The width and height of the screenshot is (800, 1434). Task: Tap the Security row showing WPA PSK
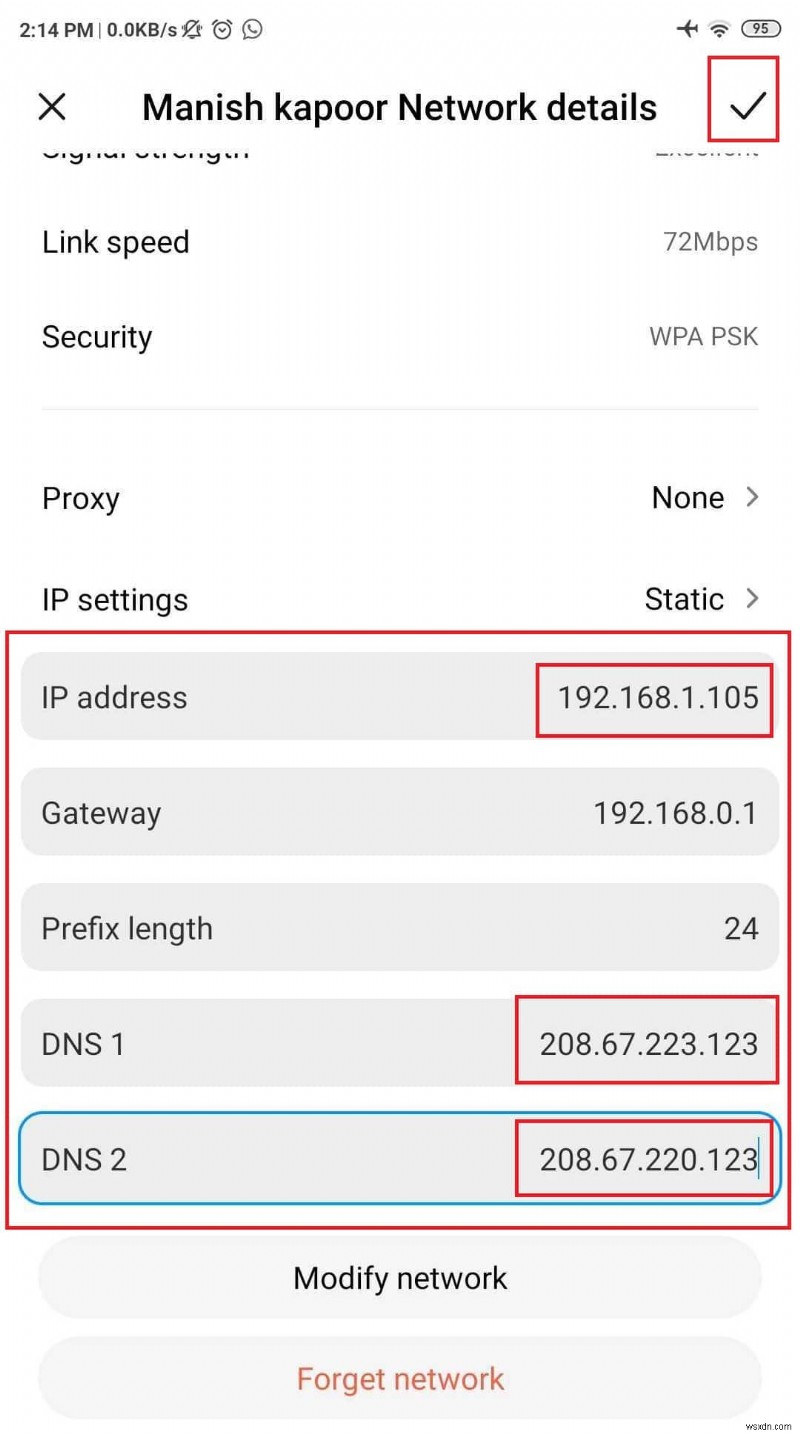[400, 336]
